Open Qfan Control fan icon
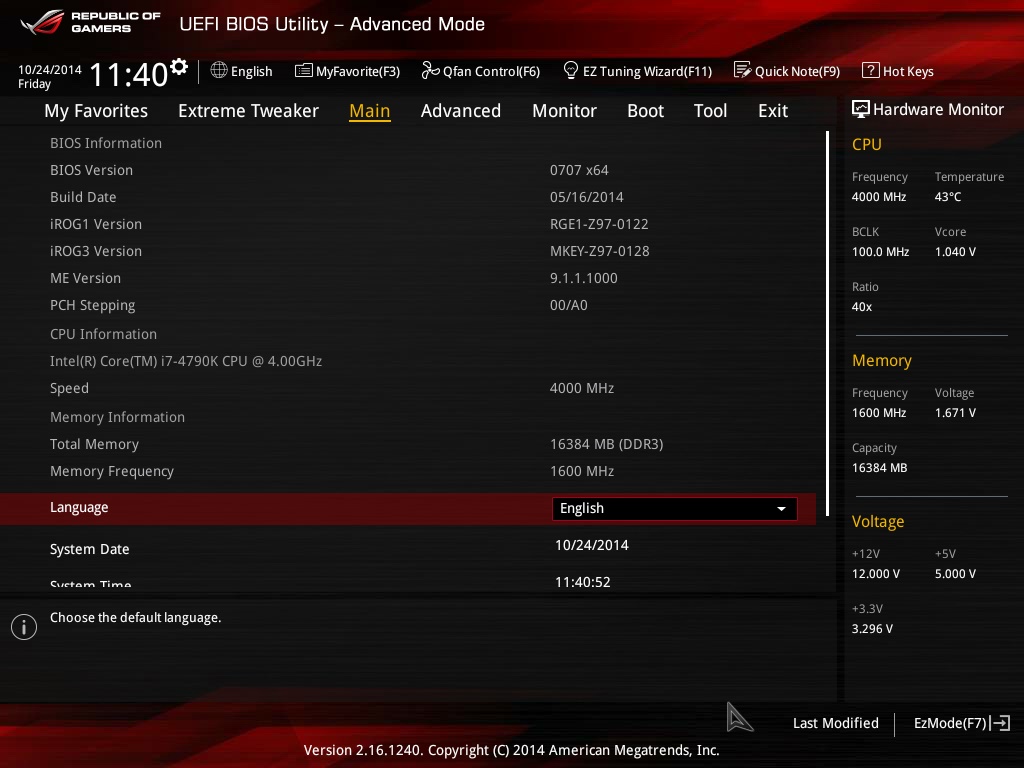Image resolution: width=1024 pixels, height=768 pixels. tap(430, 70)
